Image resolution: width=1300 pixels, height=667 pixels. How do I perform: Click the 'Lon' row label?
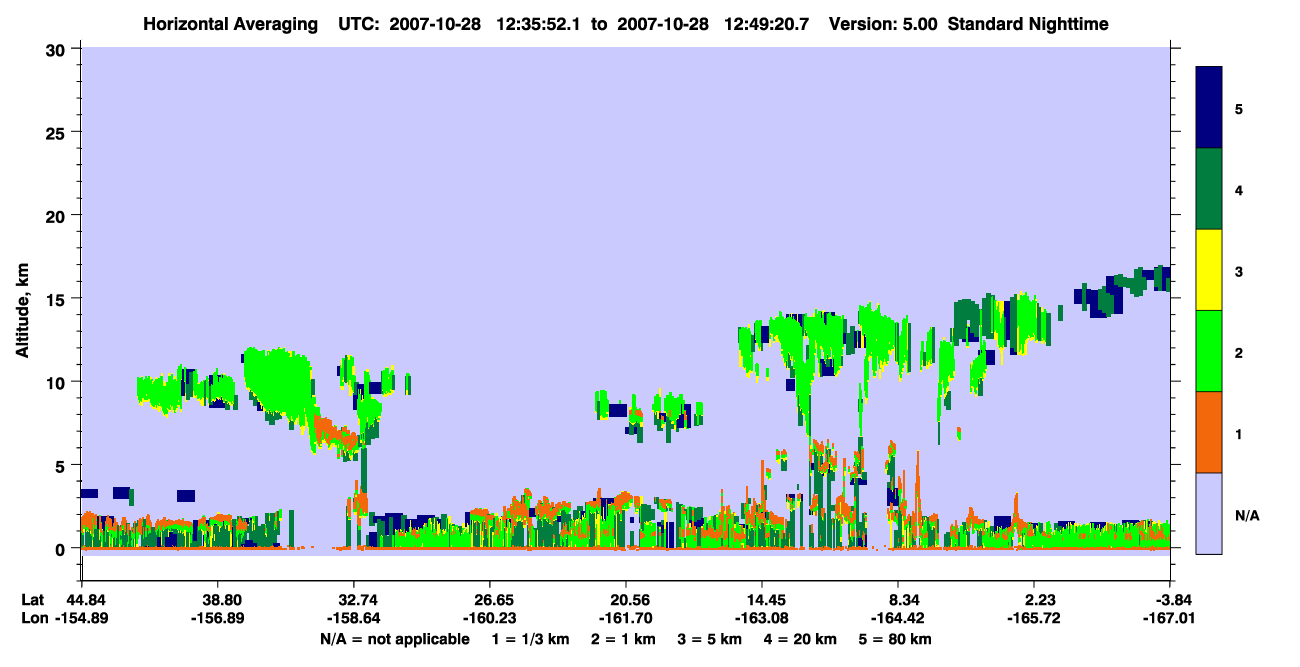coord(34,619)
